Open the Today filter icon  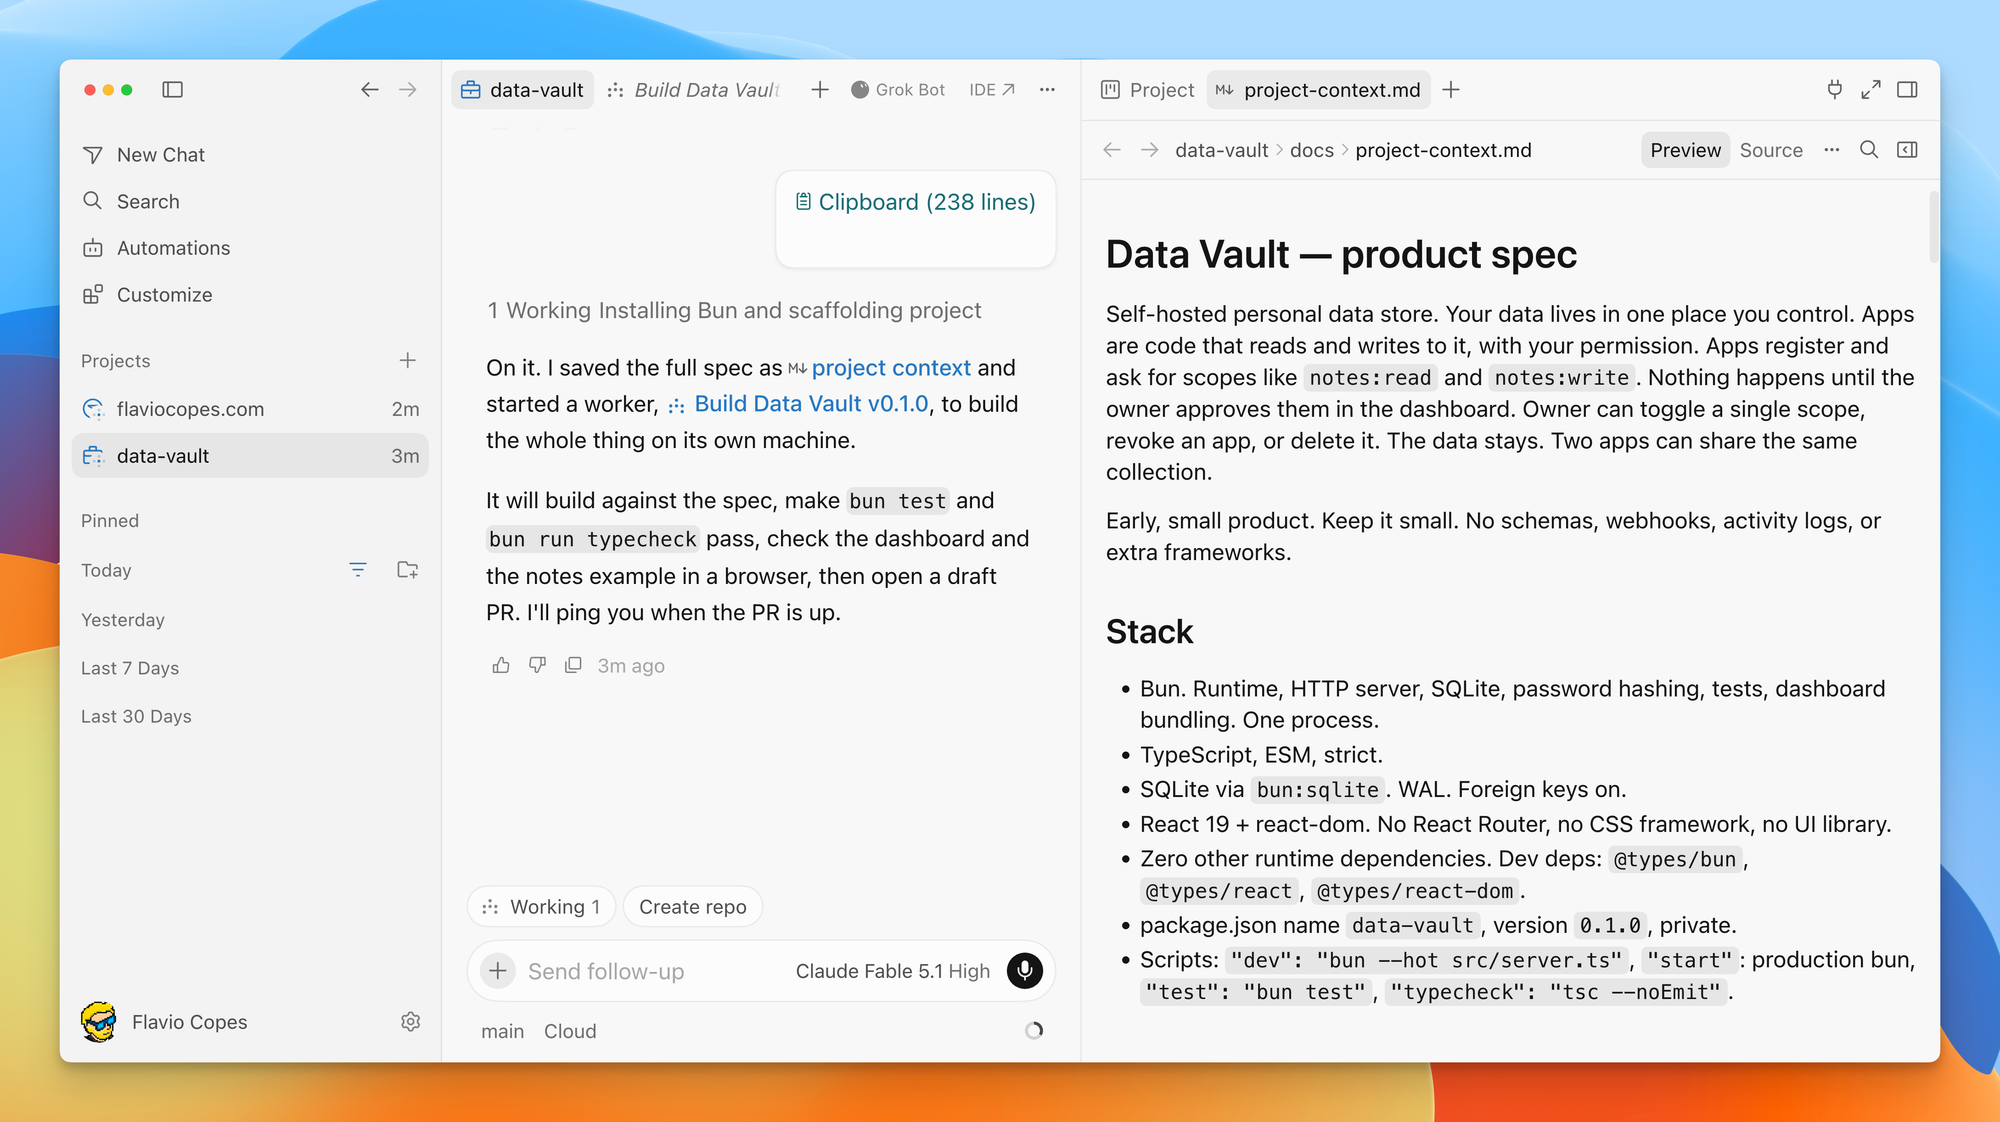tap(358, 570)
